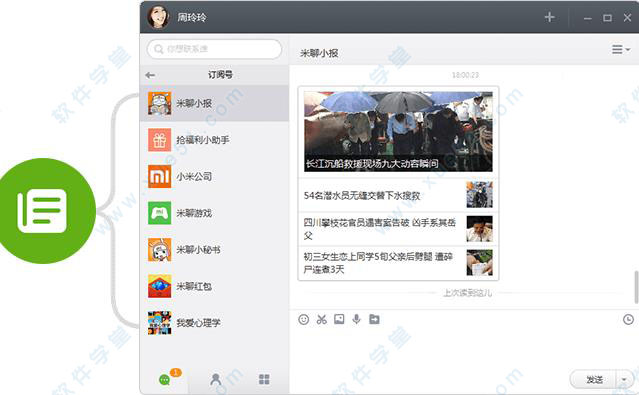Screen dimensions: 639x395
Task: Click the 发送 send button
Action: click(594, 380)
